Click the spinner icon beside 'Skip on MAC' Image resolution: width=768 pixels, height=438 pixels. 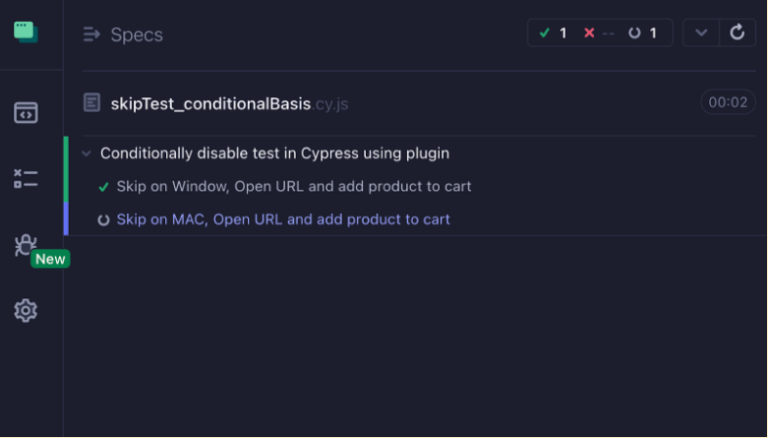click(x=104, y=220)
